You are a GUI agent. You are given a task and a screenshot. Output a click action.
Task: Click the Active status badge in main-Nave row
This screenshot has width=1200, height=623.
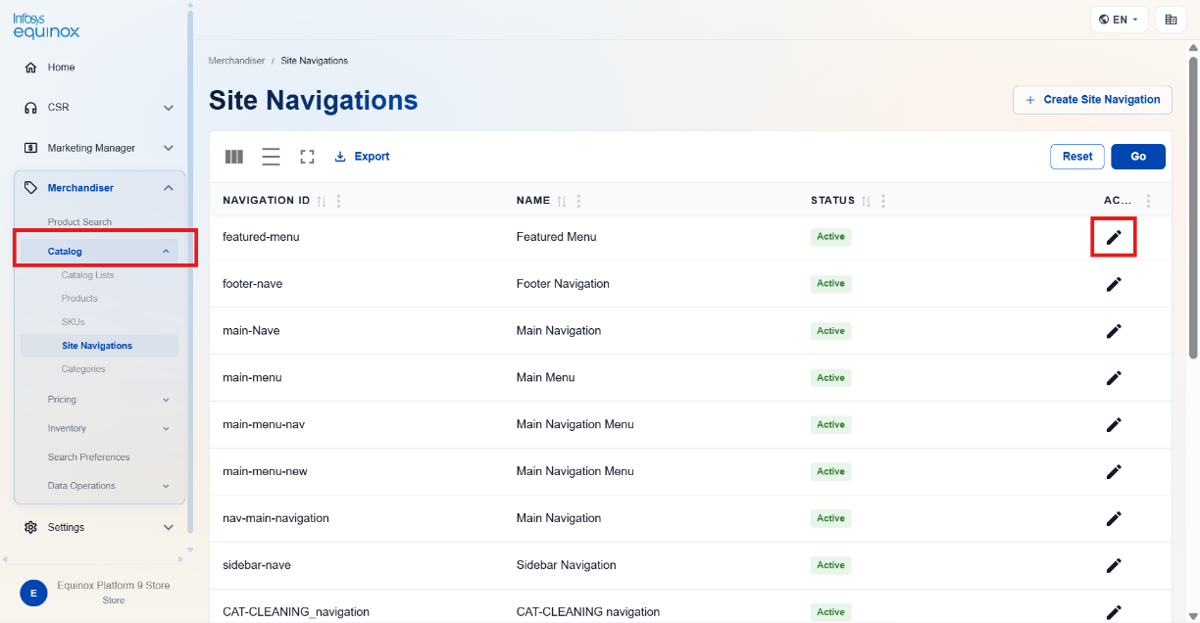[x=831, y=331]
